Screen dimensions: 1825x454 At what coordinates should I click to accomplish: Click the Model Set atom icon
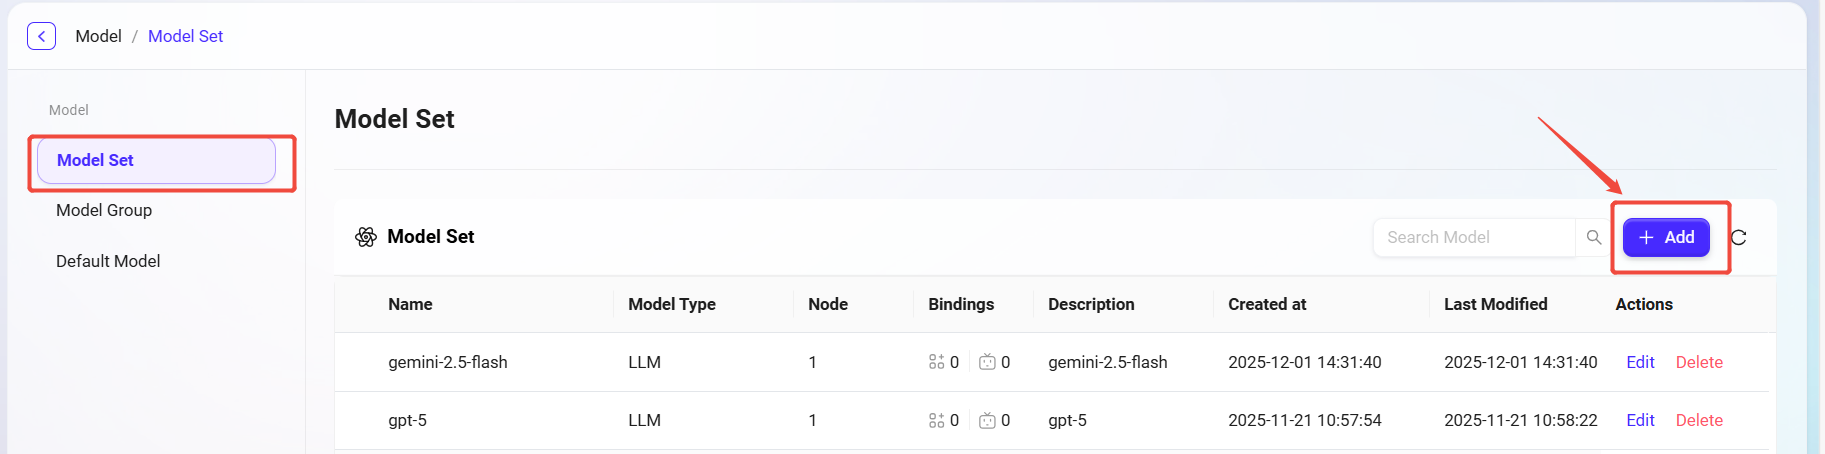[366, 237]
